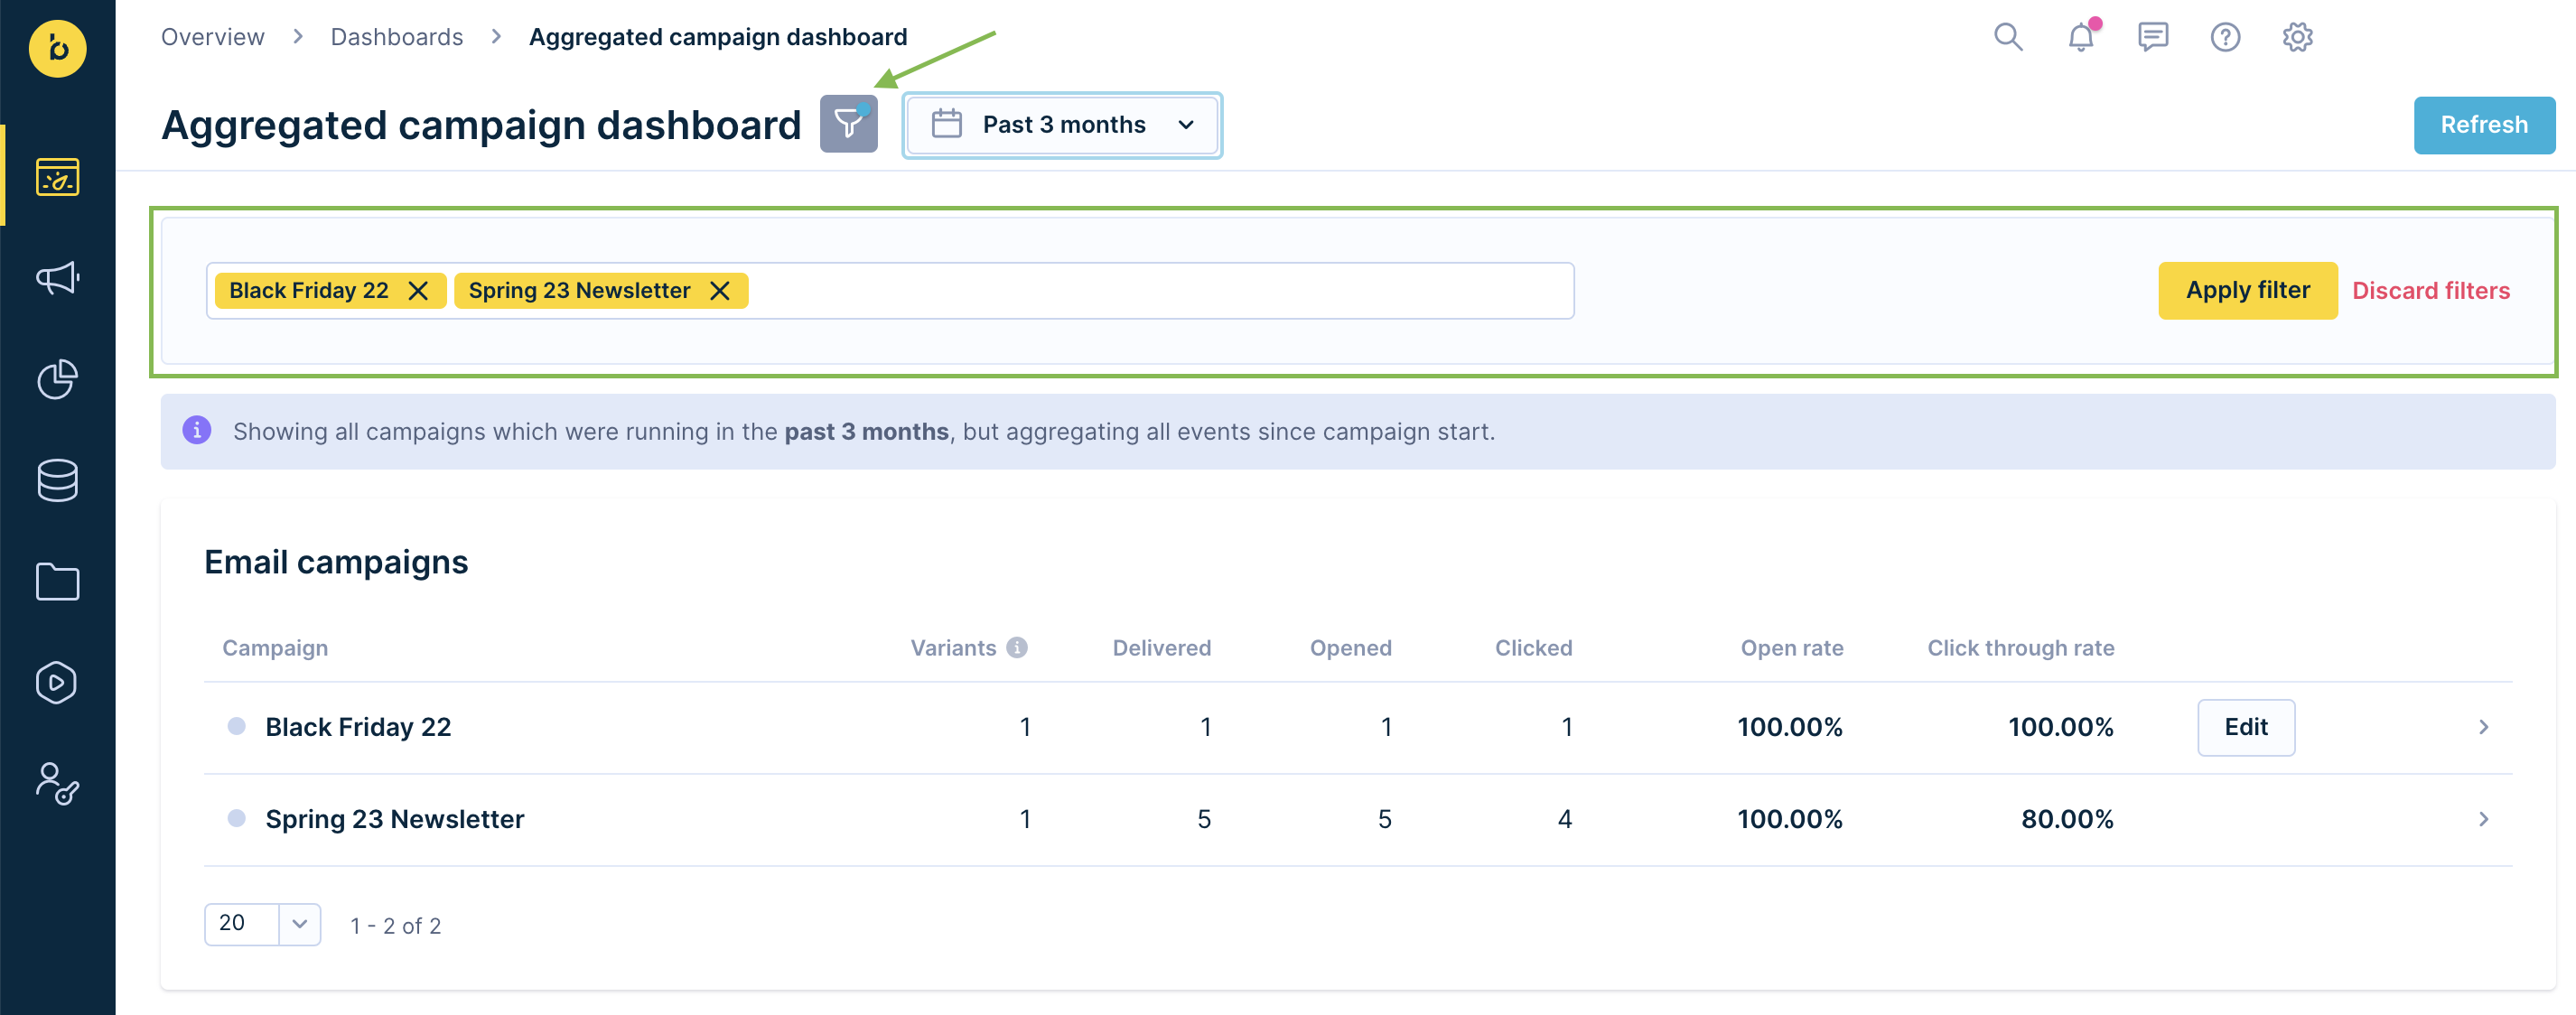Open the Data & Assets database icon
This screenshot has width=2576, height=1015.
(57, 480)
